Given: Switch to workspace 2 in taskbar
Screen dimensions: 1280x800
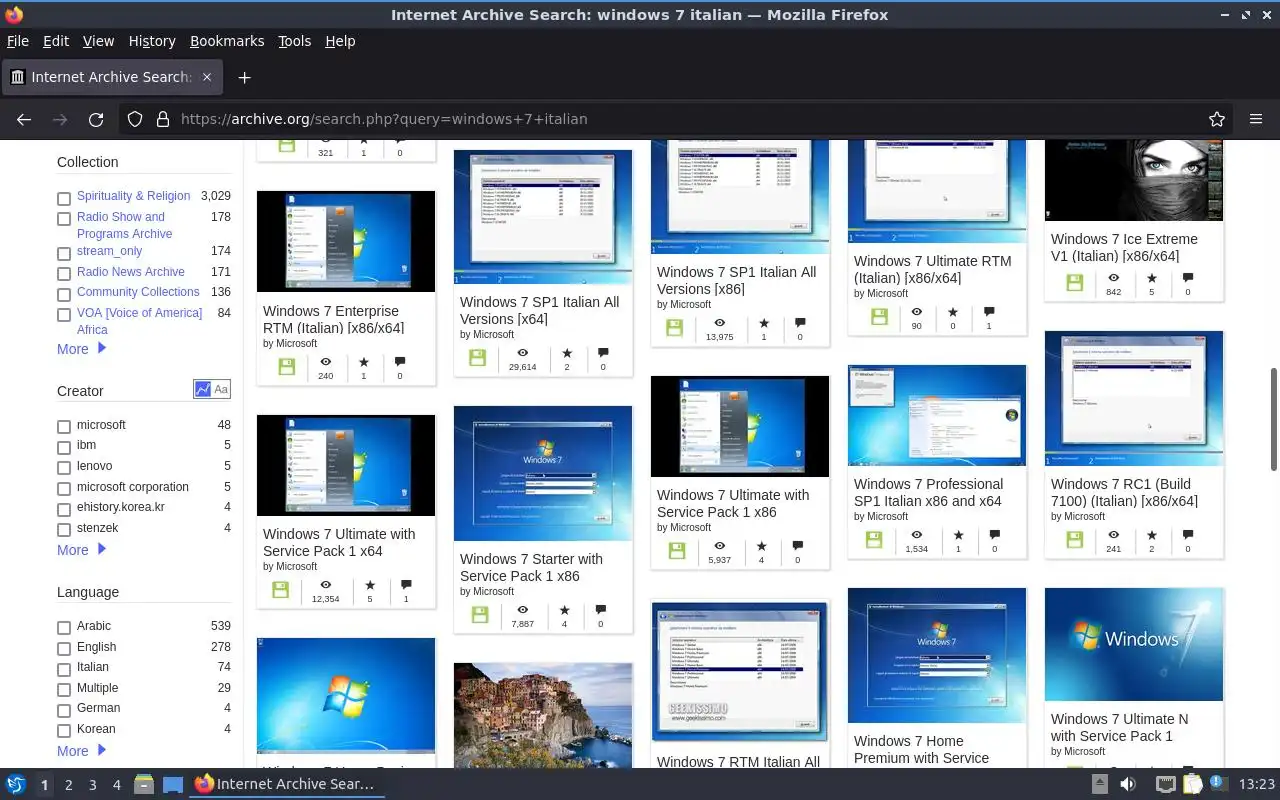Looking at the screenshot, I should 68,785.
